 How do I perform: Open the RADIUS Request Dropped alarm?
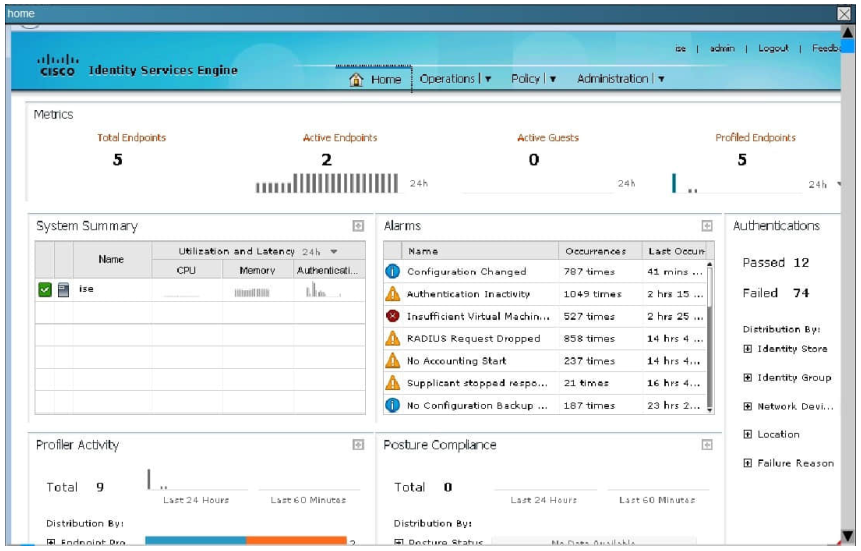pyautogui.click(x=473, y=338)
